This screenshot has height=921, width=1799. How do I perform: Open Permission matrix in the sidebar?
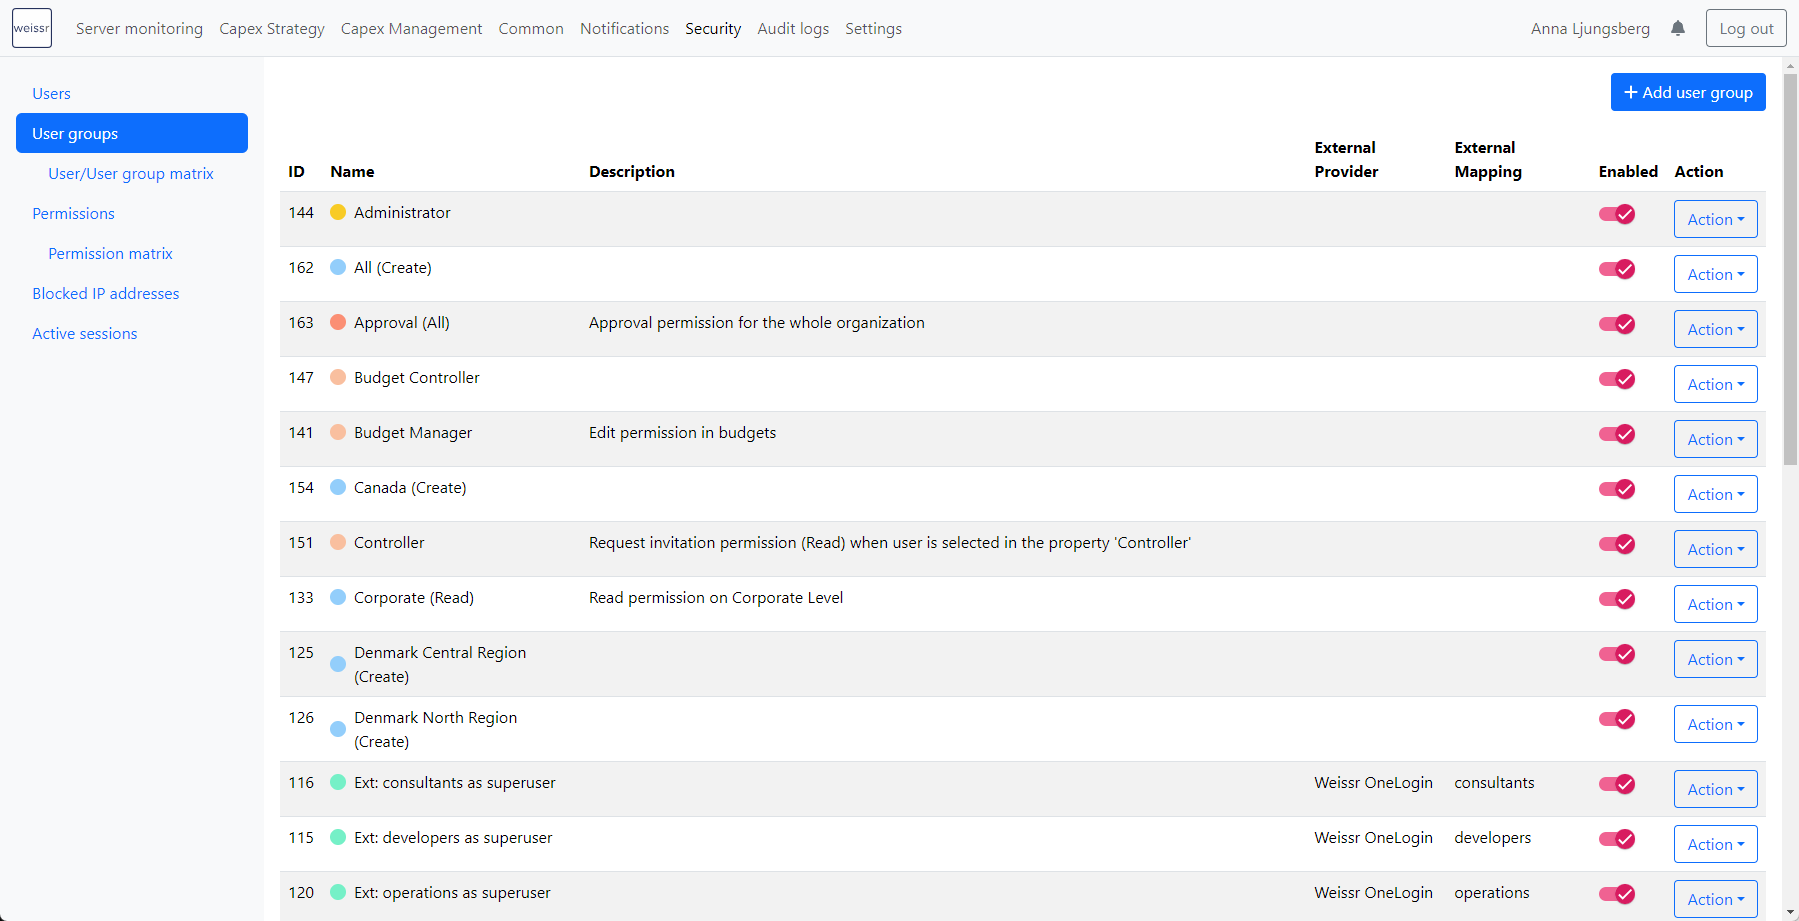110,253
